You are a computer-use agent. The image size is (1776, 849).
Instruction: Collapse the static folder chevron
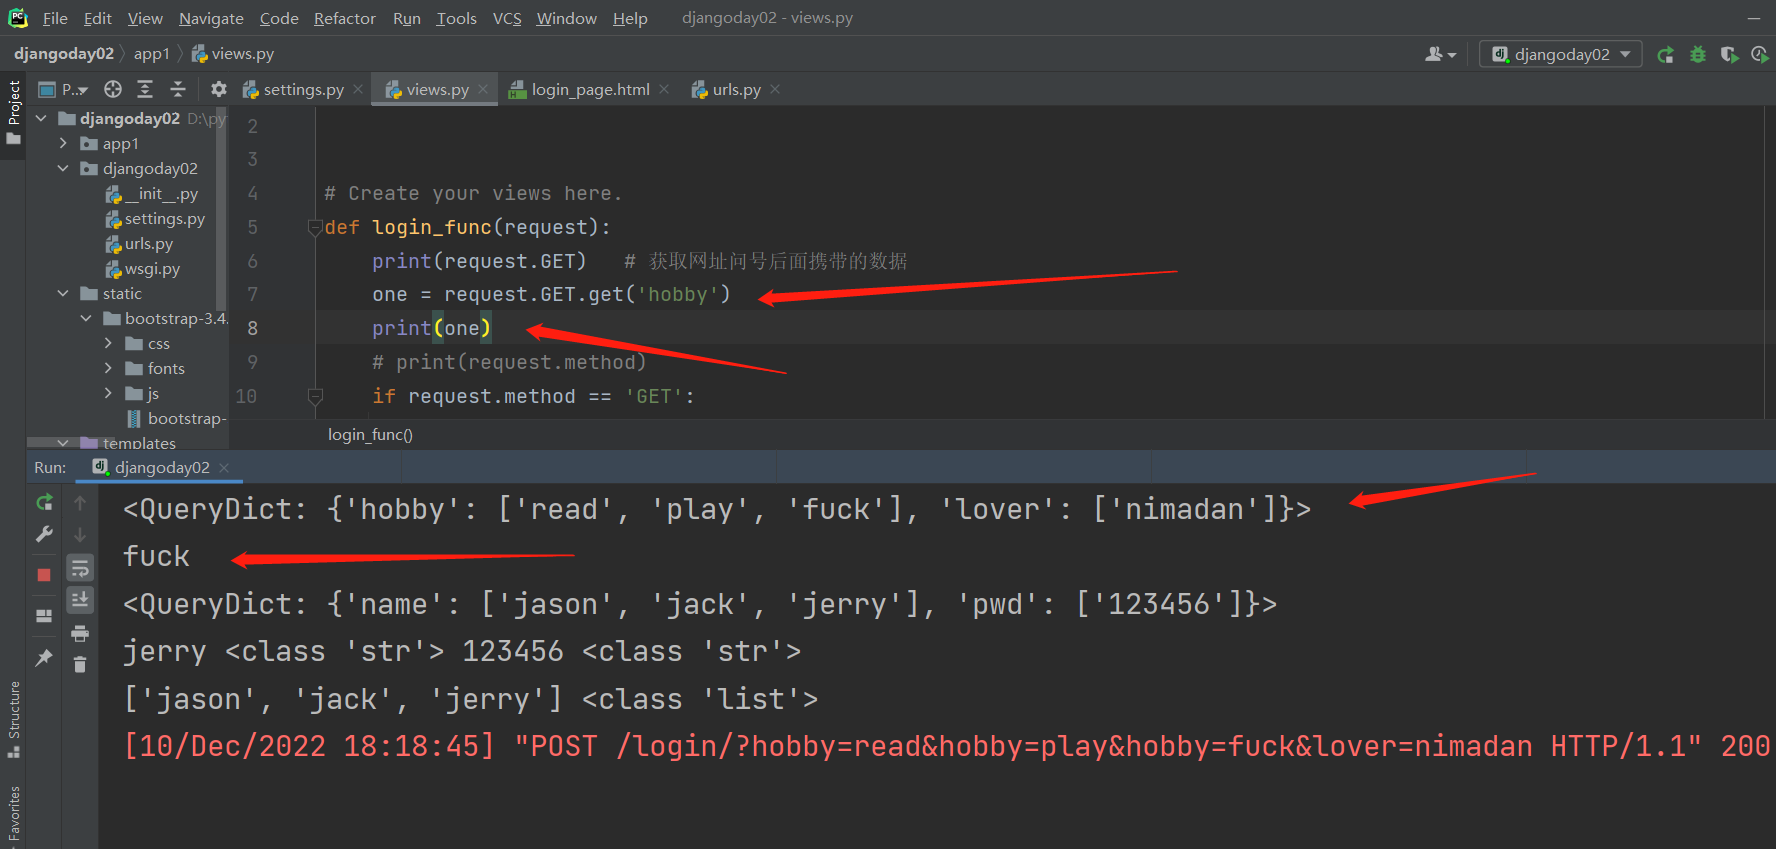coord(63,293)
